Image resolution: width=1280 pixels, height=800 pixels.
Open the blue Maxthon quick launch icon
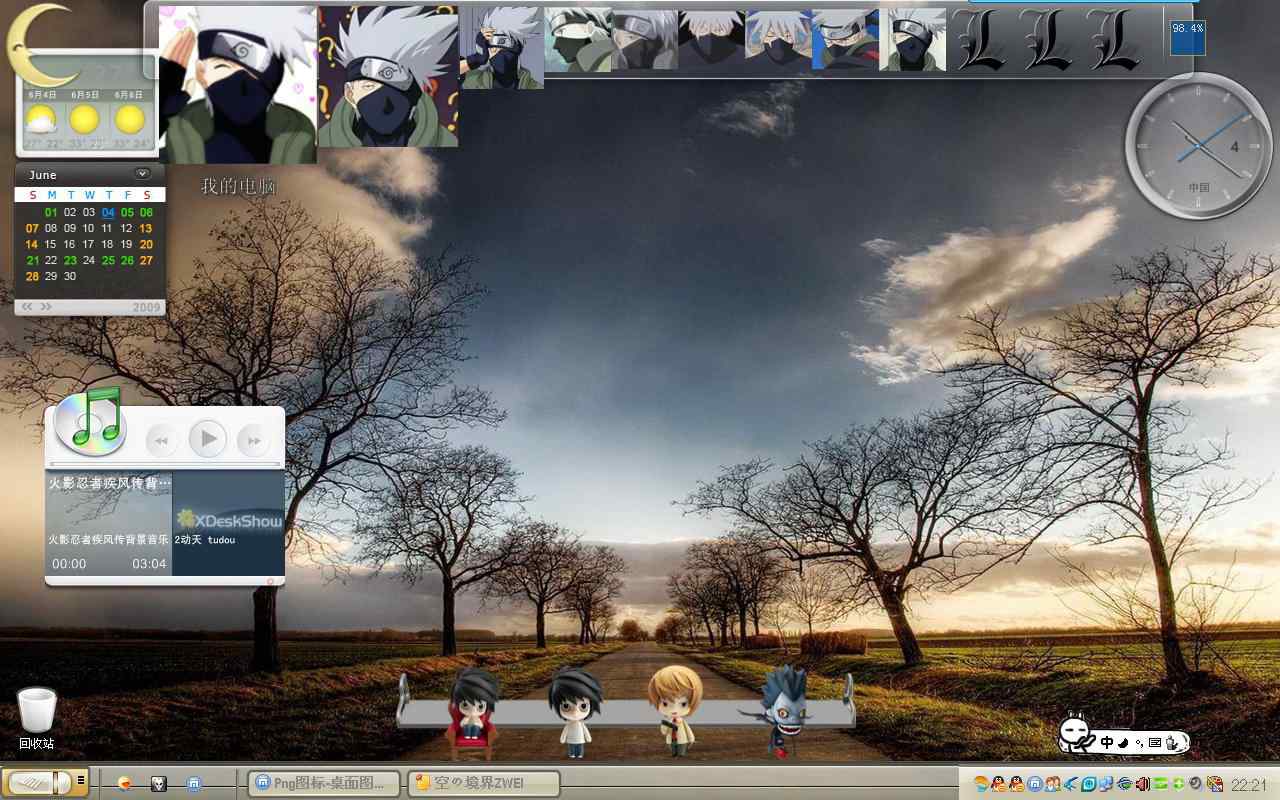pos(195,783)
